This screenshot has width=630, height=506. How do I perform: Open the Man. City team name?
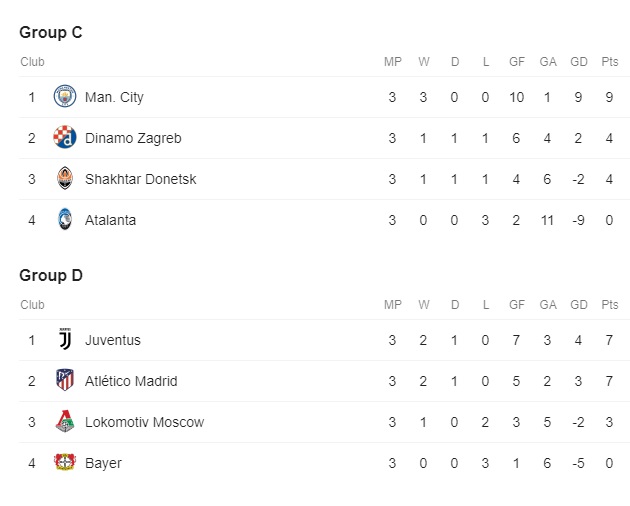[114, 97]
